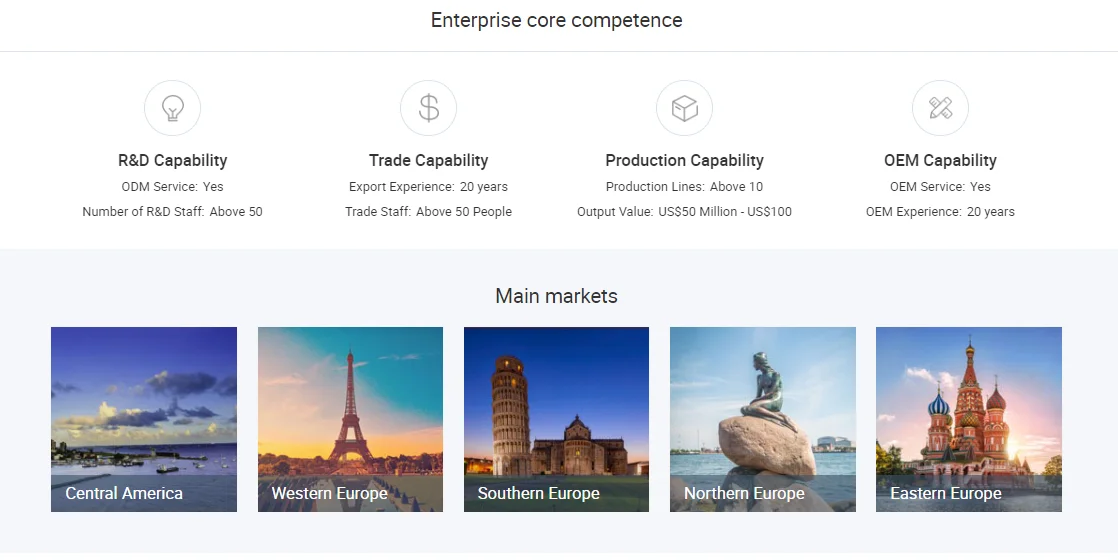This screenshot has width=1118, height=560.
Task: Open the Eastern Europe cathedral thumbnail
Action: [x=969, y=419]
